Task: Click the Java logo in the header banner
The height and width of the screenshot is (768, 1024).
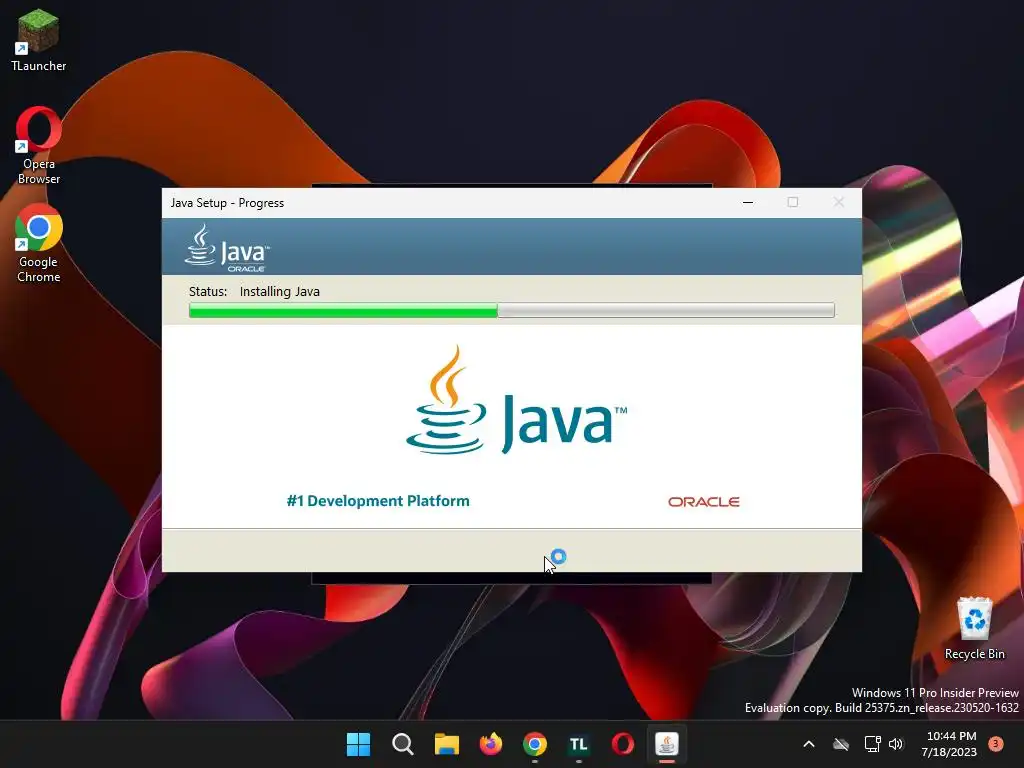Action: (x=227, y=248)
